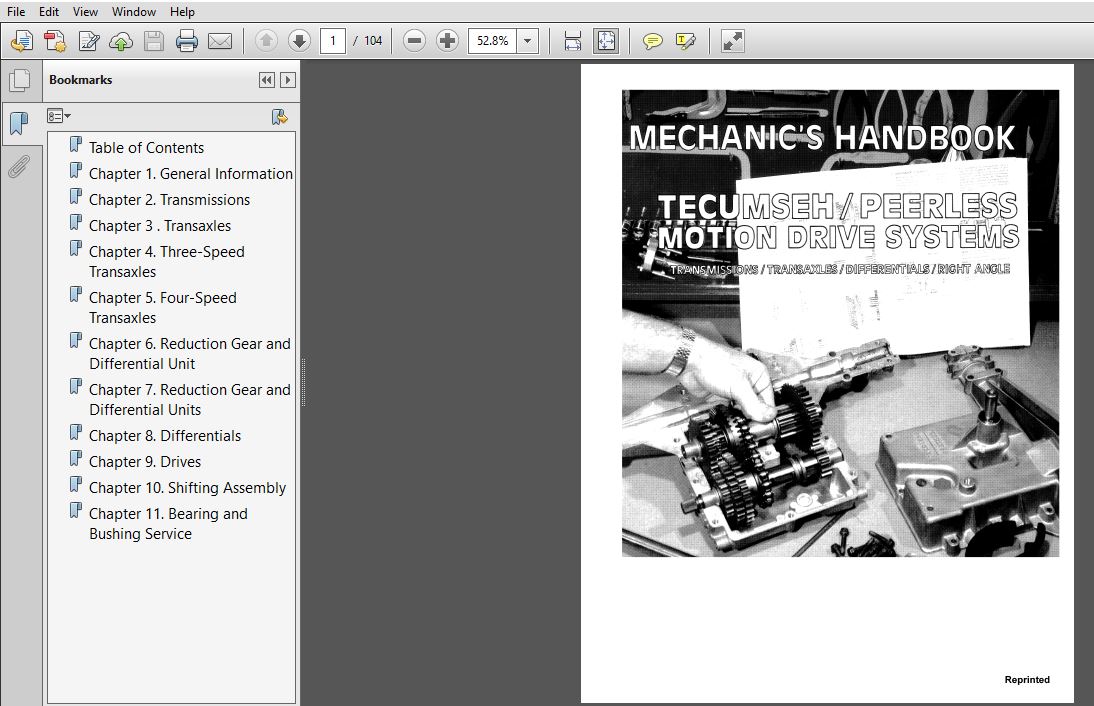Click bookmark icon beside Chapter 9. Drives
The height and width of the screenshot is (706, 1094).
tap(75, 459)
